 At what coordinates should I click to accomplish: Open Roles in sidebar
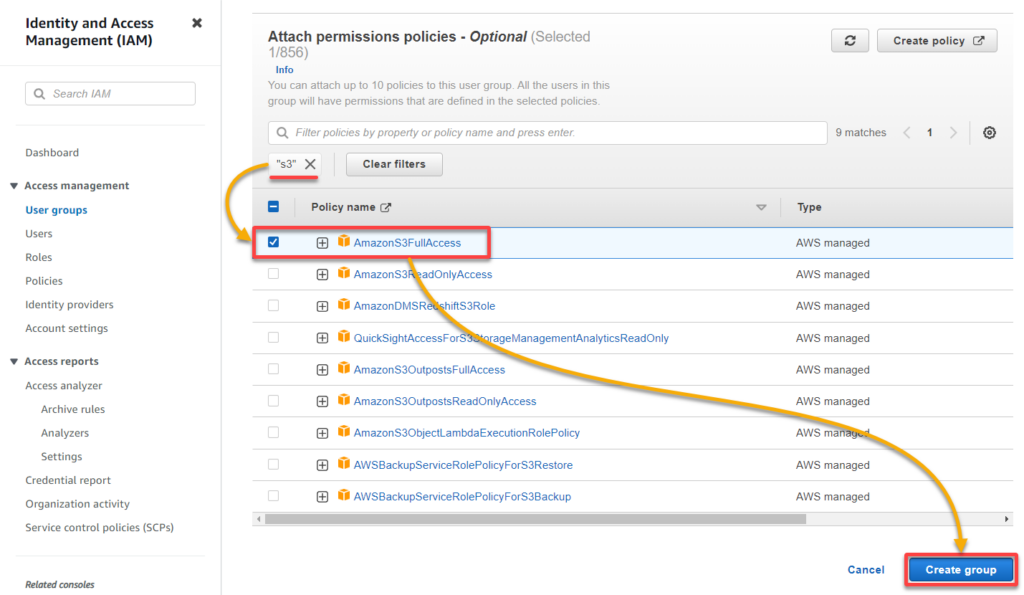[39, 257]
